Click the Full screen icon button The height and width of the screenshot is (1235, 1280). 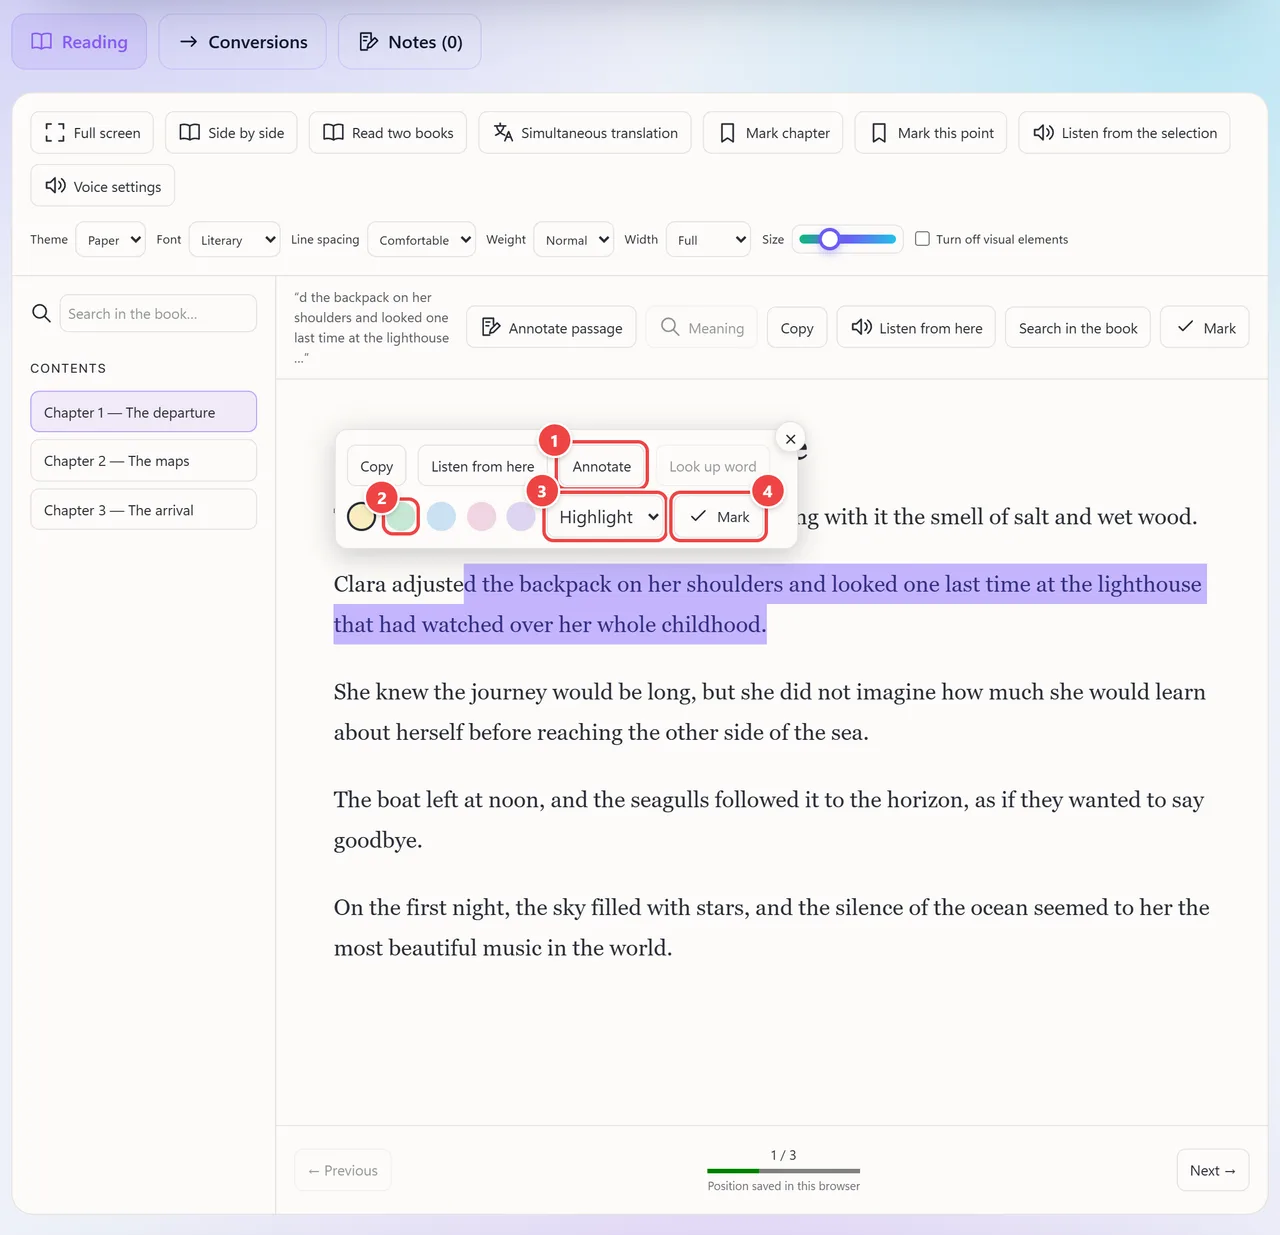pos(92,133)
